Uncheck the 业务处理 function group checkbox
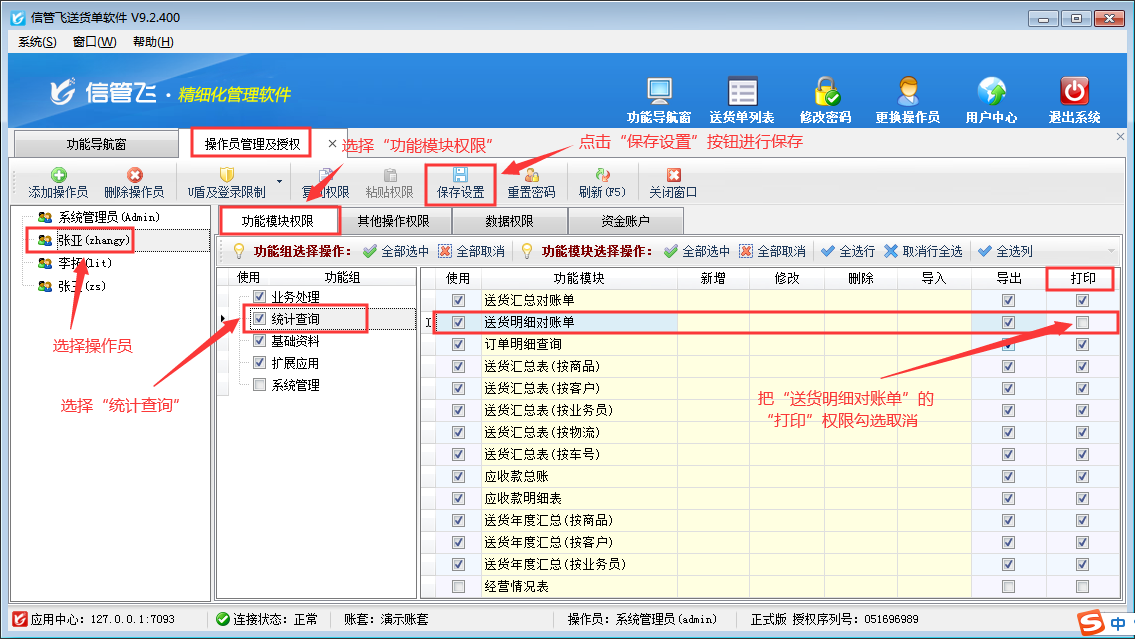The width and height of the screenshot is (1135, 639). 260,297
